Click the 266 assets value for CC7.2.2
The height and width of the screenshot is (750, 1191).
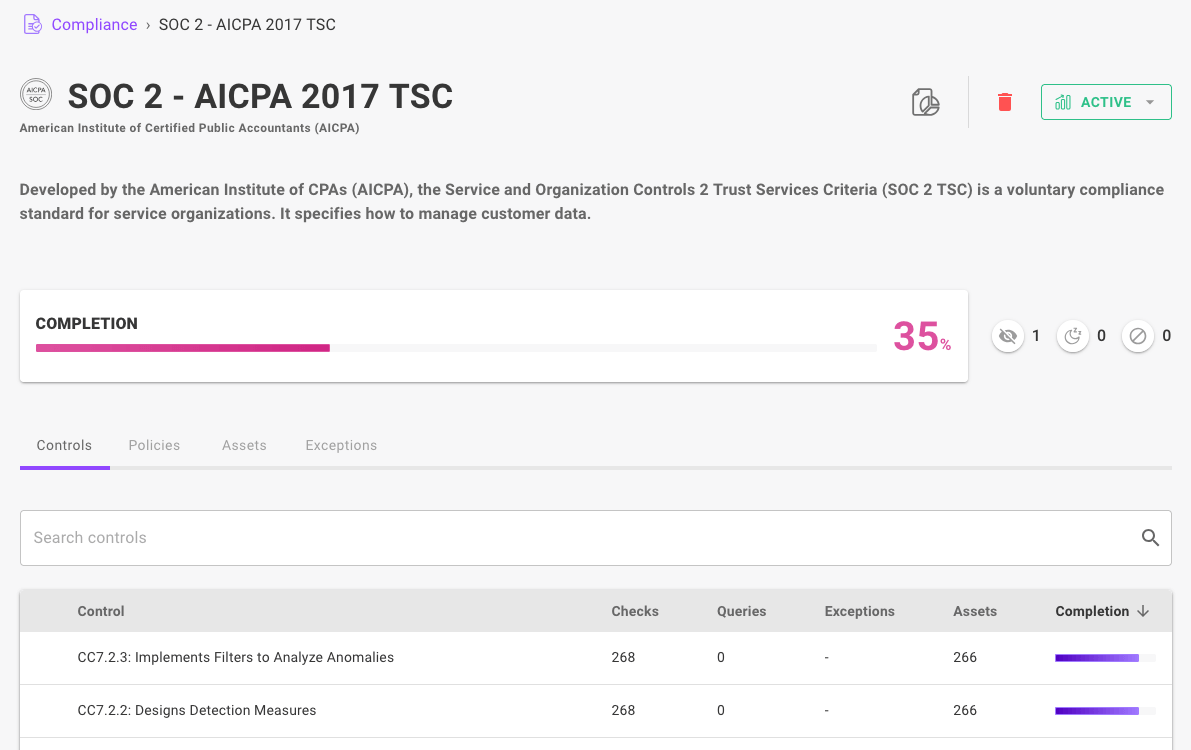point(965,710)
